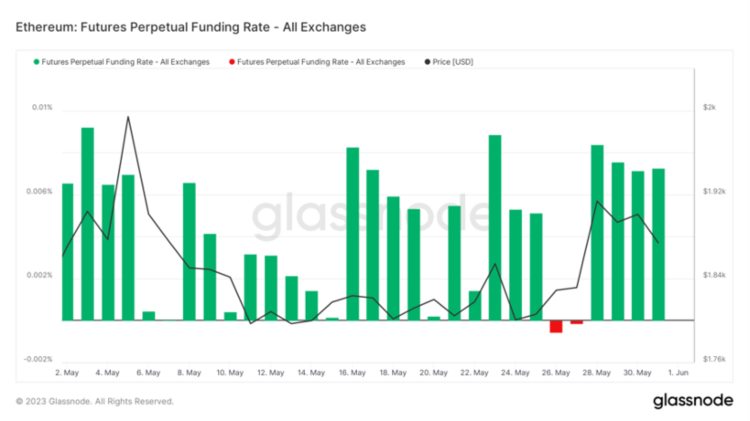The image size is (750, 421).
Task: Click the '© 2023 Glassnode. All Rights Reserved.' text
Action: [95, 401]
